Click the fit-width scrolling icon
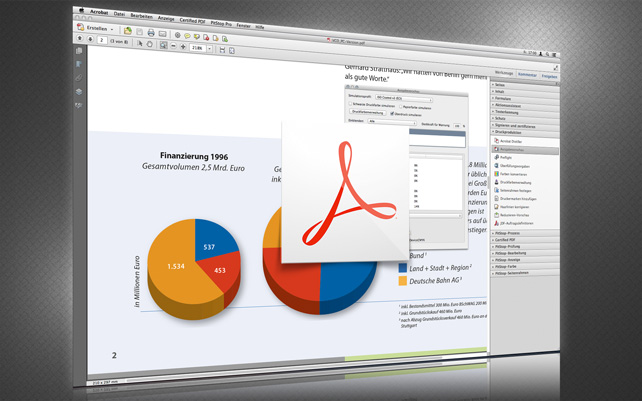The image size is (642, 401). [222, 50]
